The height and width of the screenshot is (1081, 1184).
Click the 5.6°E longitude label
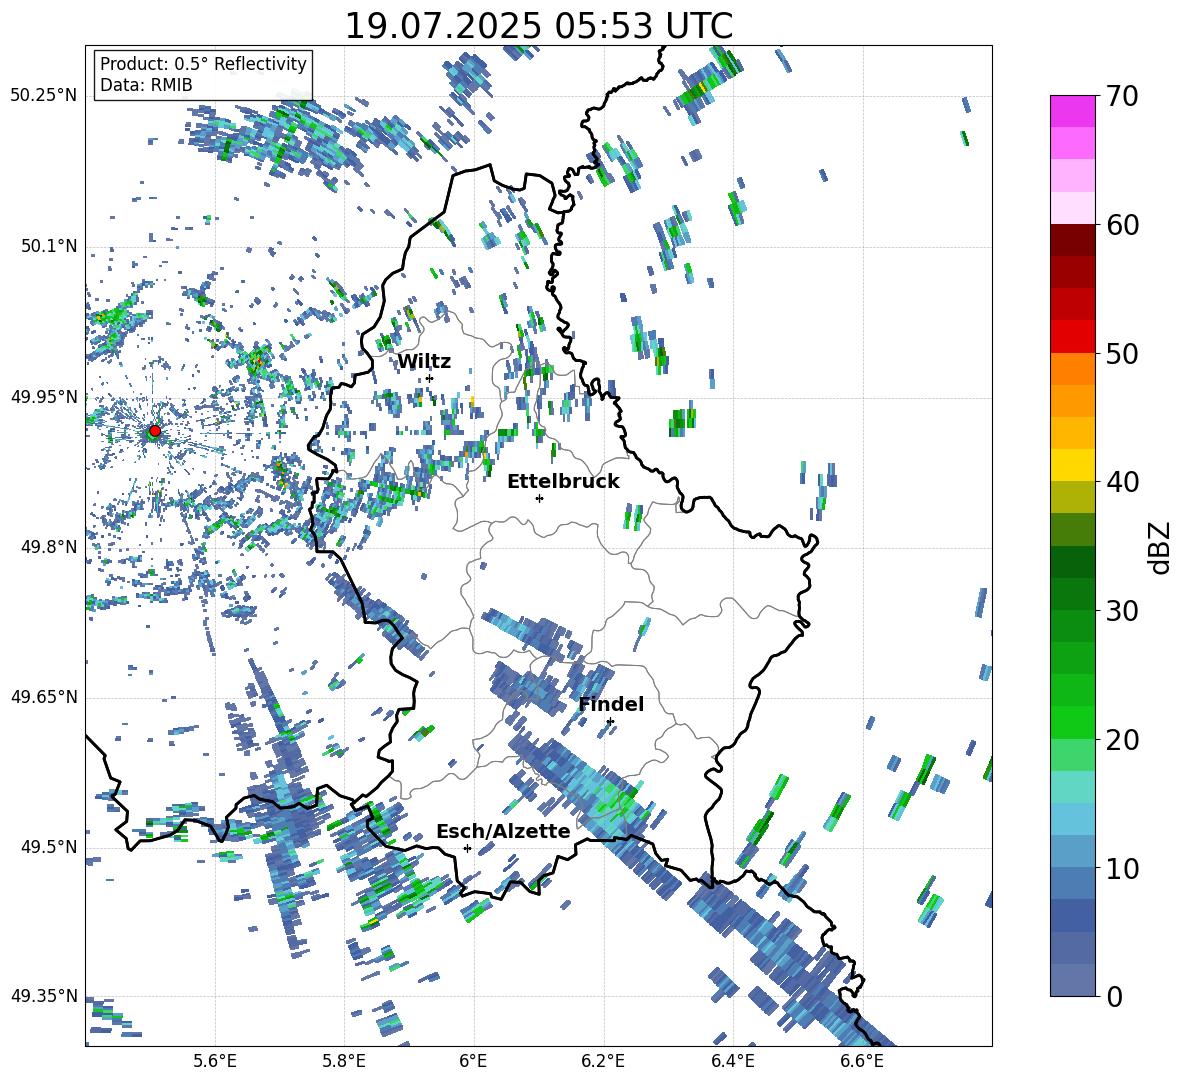click(x=215, y=1061)
